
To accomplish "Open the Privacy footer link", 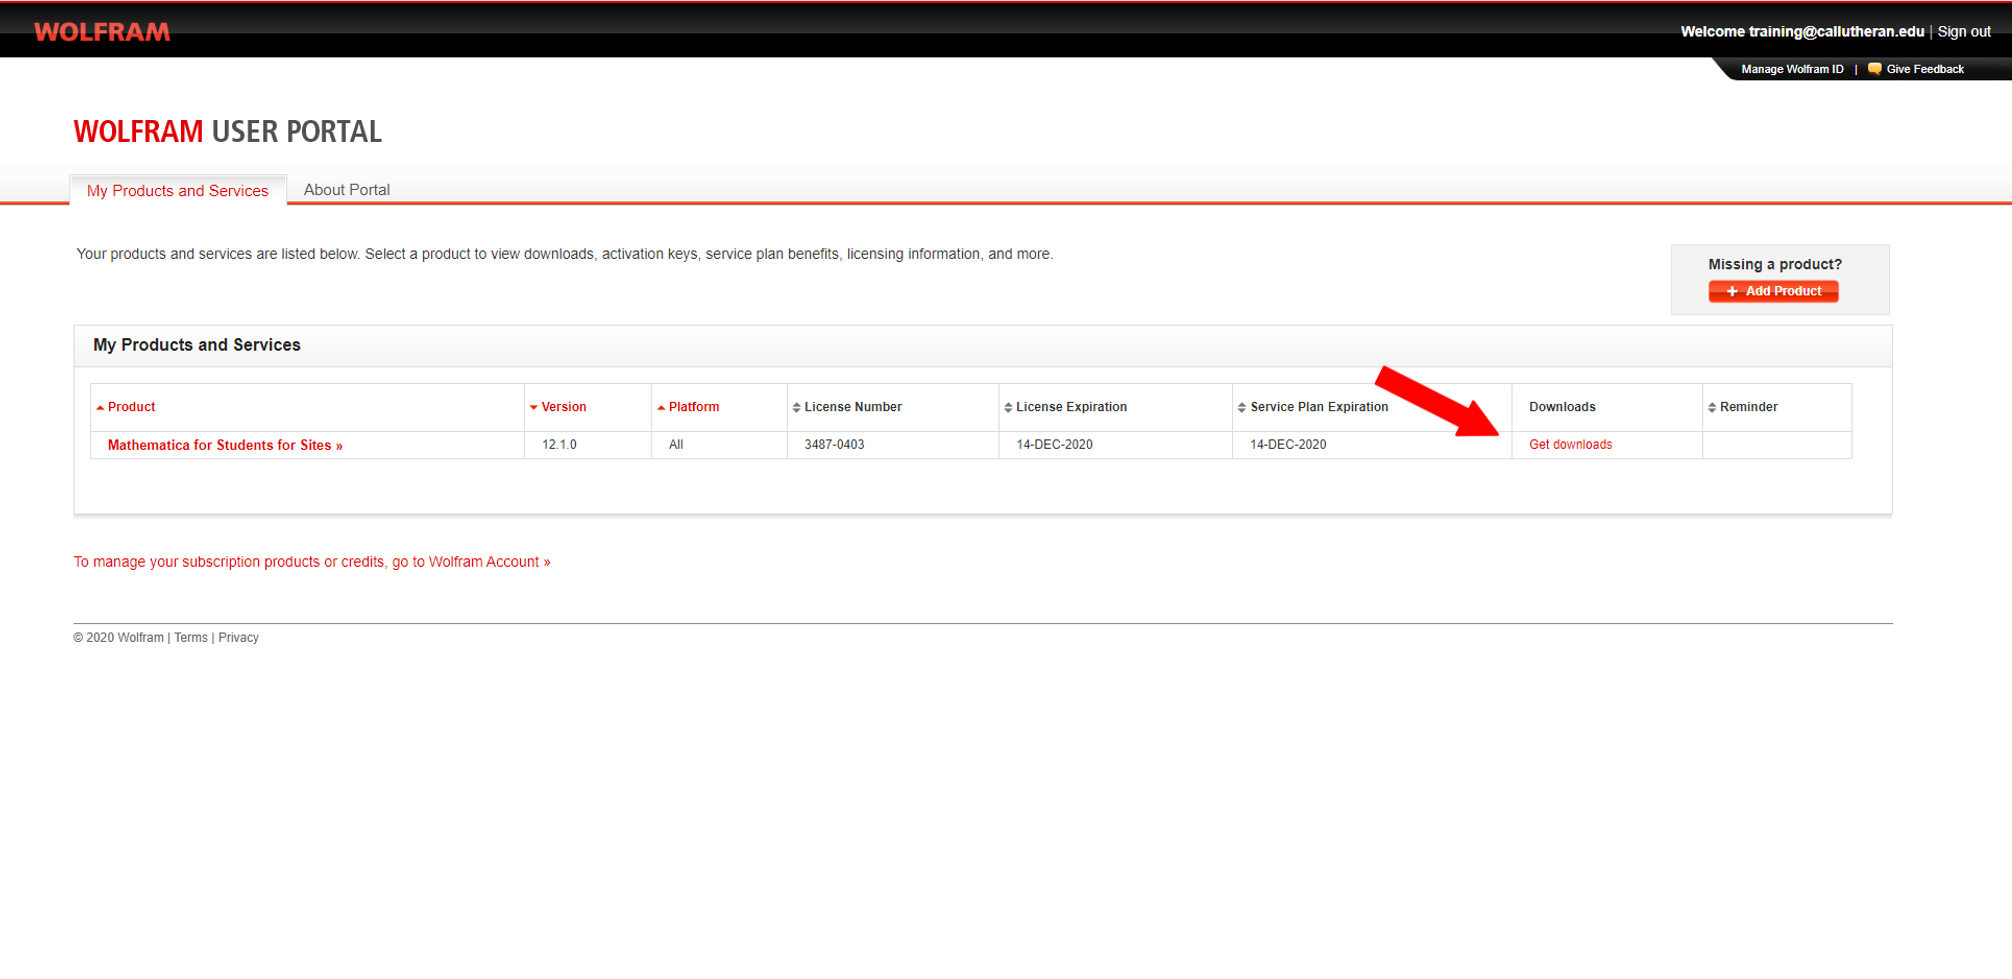I will coord(238,638).
